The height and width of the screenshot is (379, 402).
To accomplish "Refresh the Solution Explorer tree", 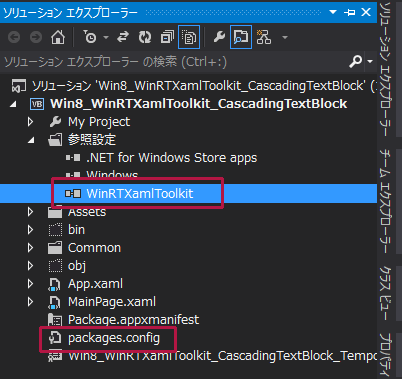I will click(x=145, y=37).
